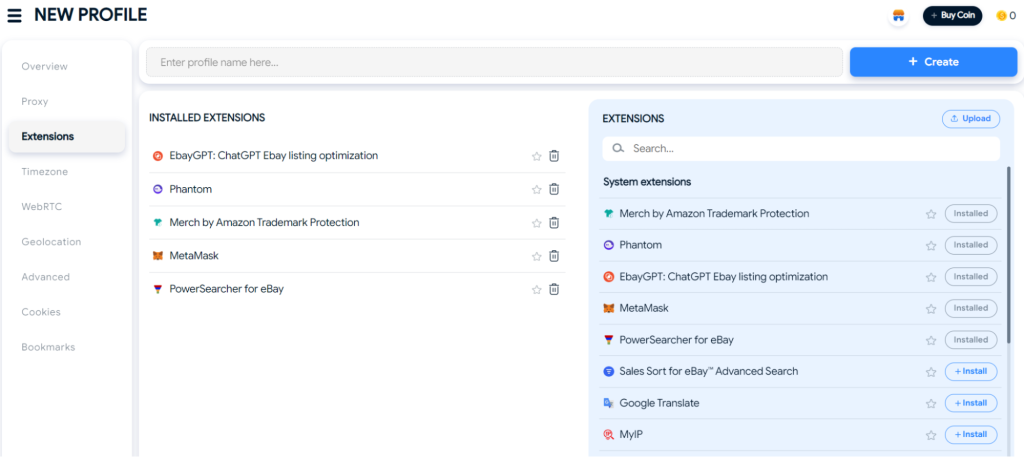This screenshot has height=457, width=1024.
Task: Click Installed button for EbayGPT
Action: 971,277
